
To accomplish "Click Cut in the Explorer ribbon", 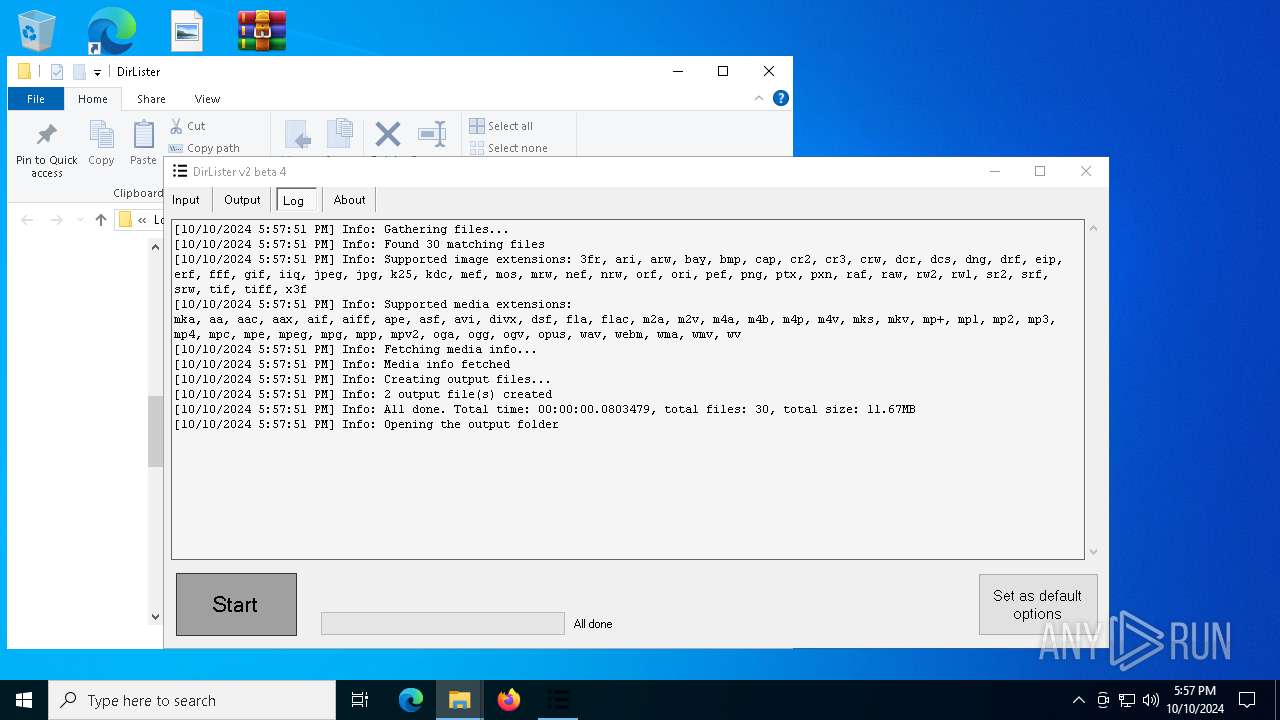I will 187,126.
